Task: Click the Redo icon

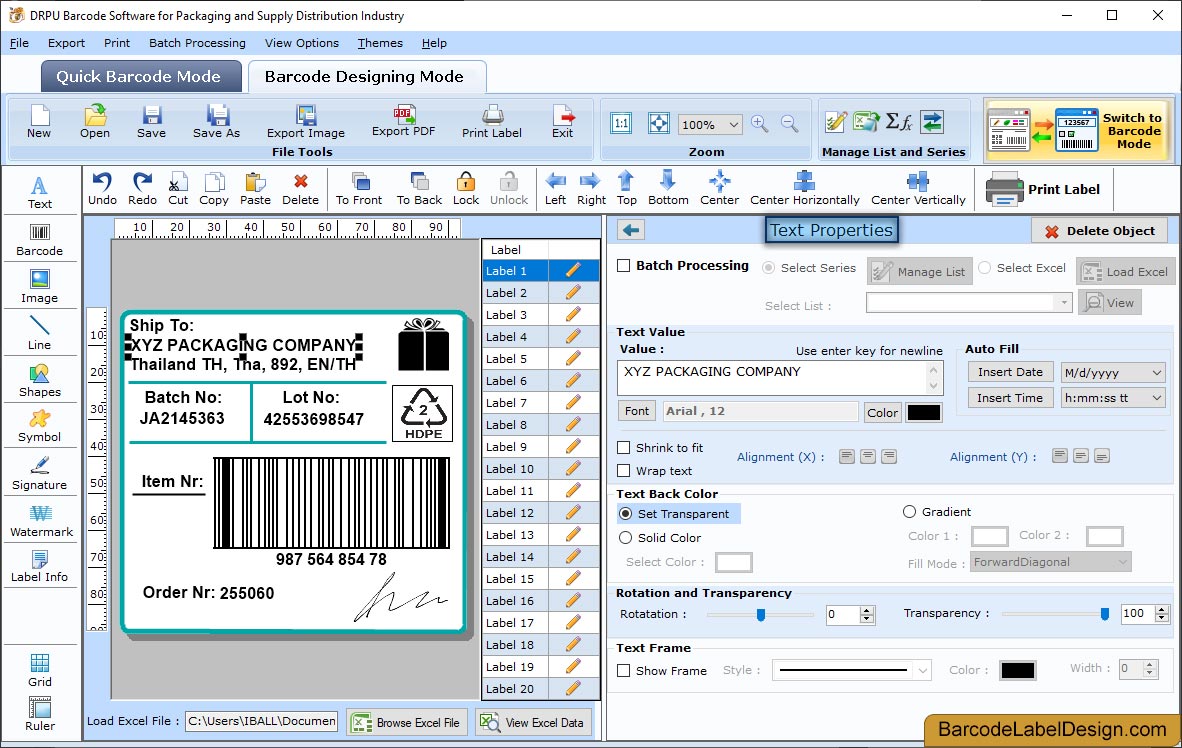Action: tap(142, 189)
